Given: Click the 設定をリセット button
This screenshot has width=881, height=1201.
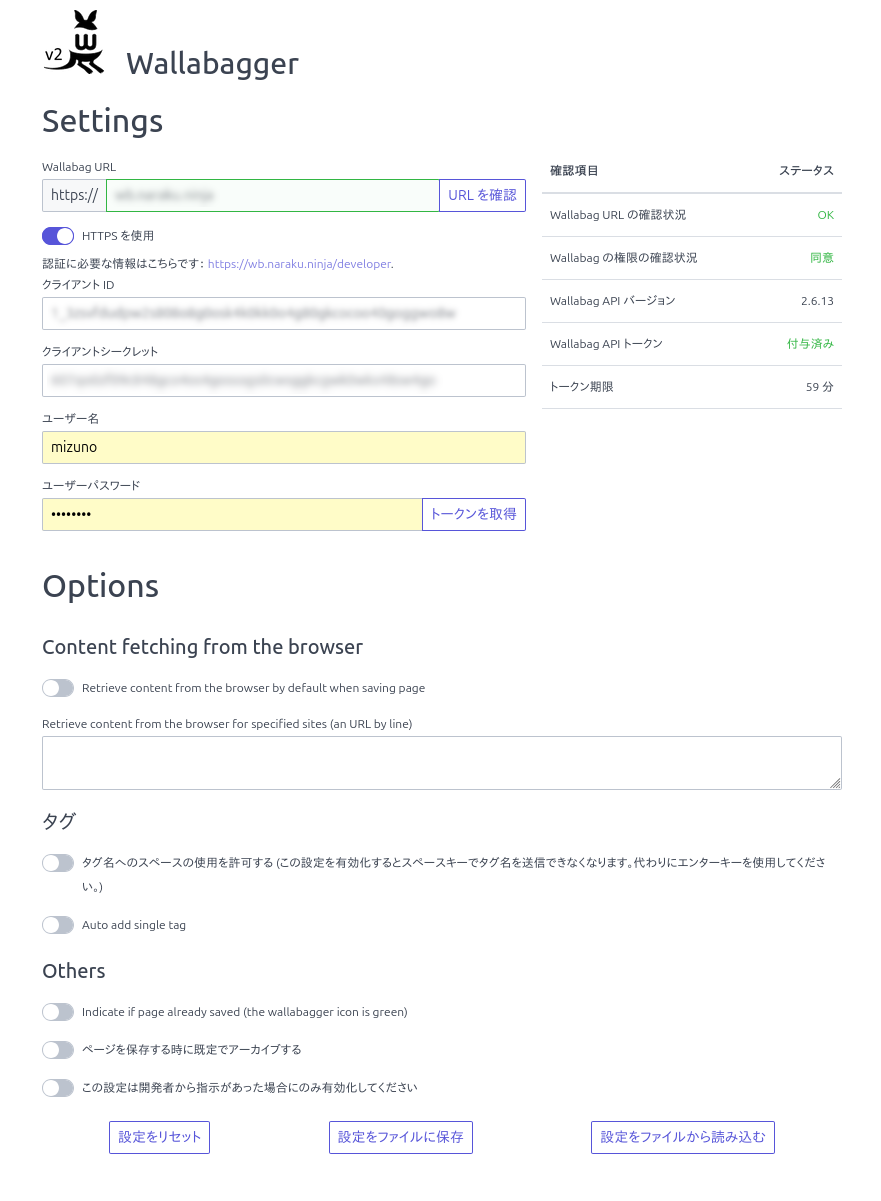Looking at the screenshot, I should [x=159, y=1138].
